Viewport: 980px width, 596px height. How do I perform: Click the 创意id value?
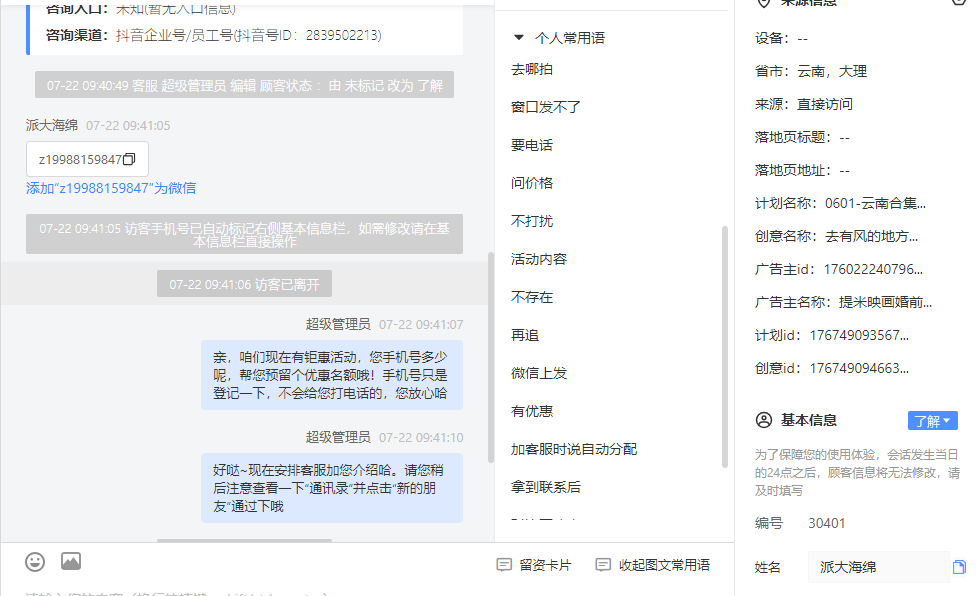[859, 369]
